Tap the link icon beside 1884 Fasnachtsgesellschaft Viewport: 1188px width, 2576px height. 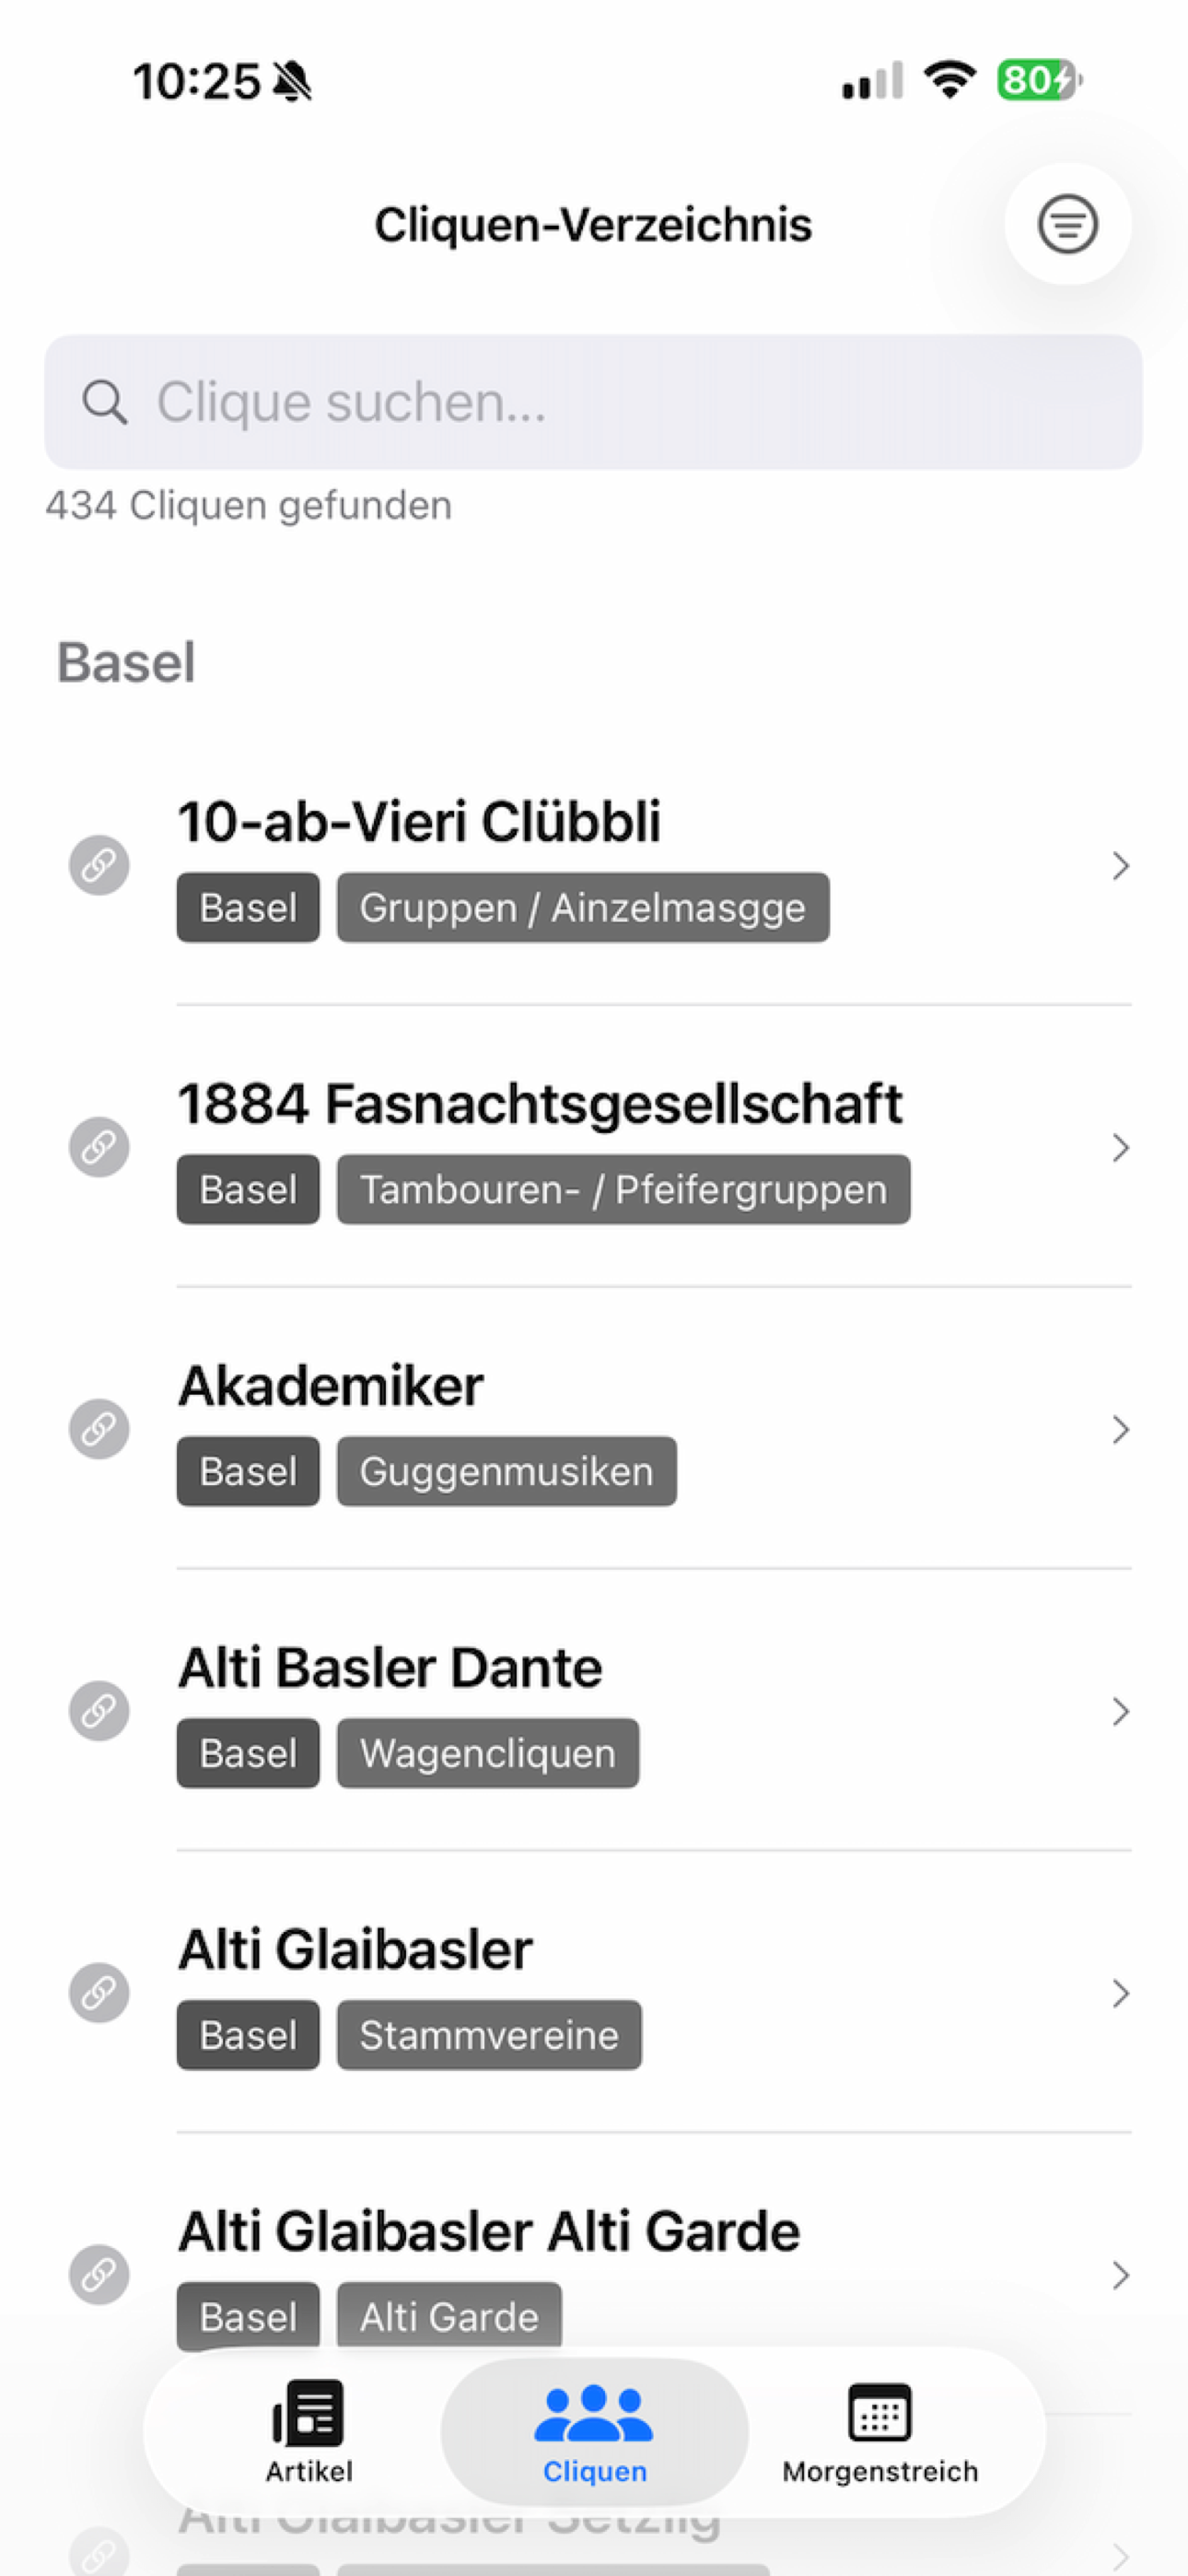point(99,1147)
